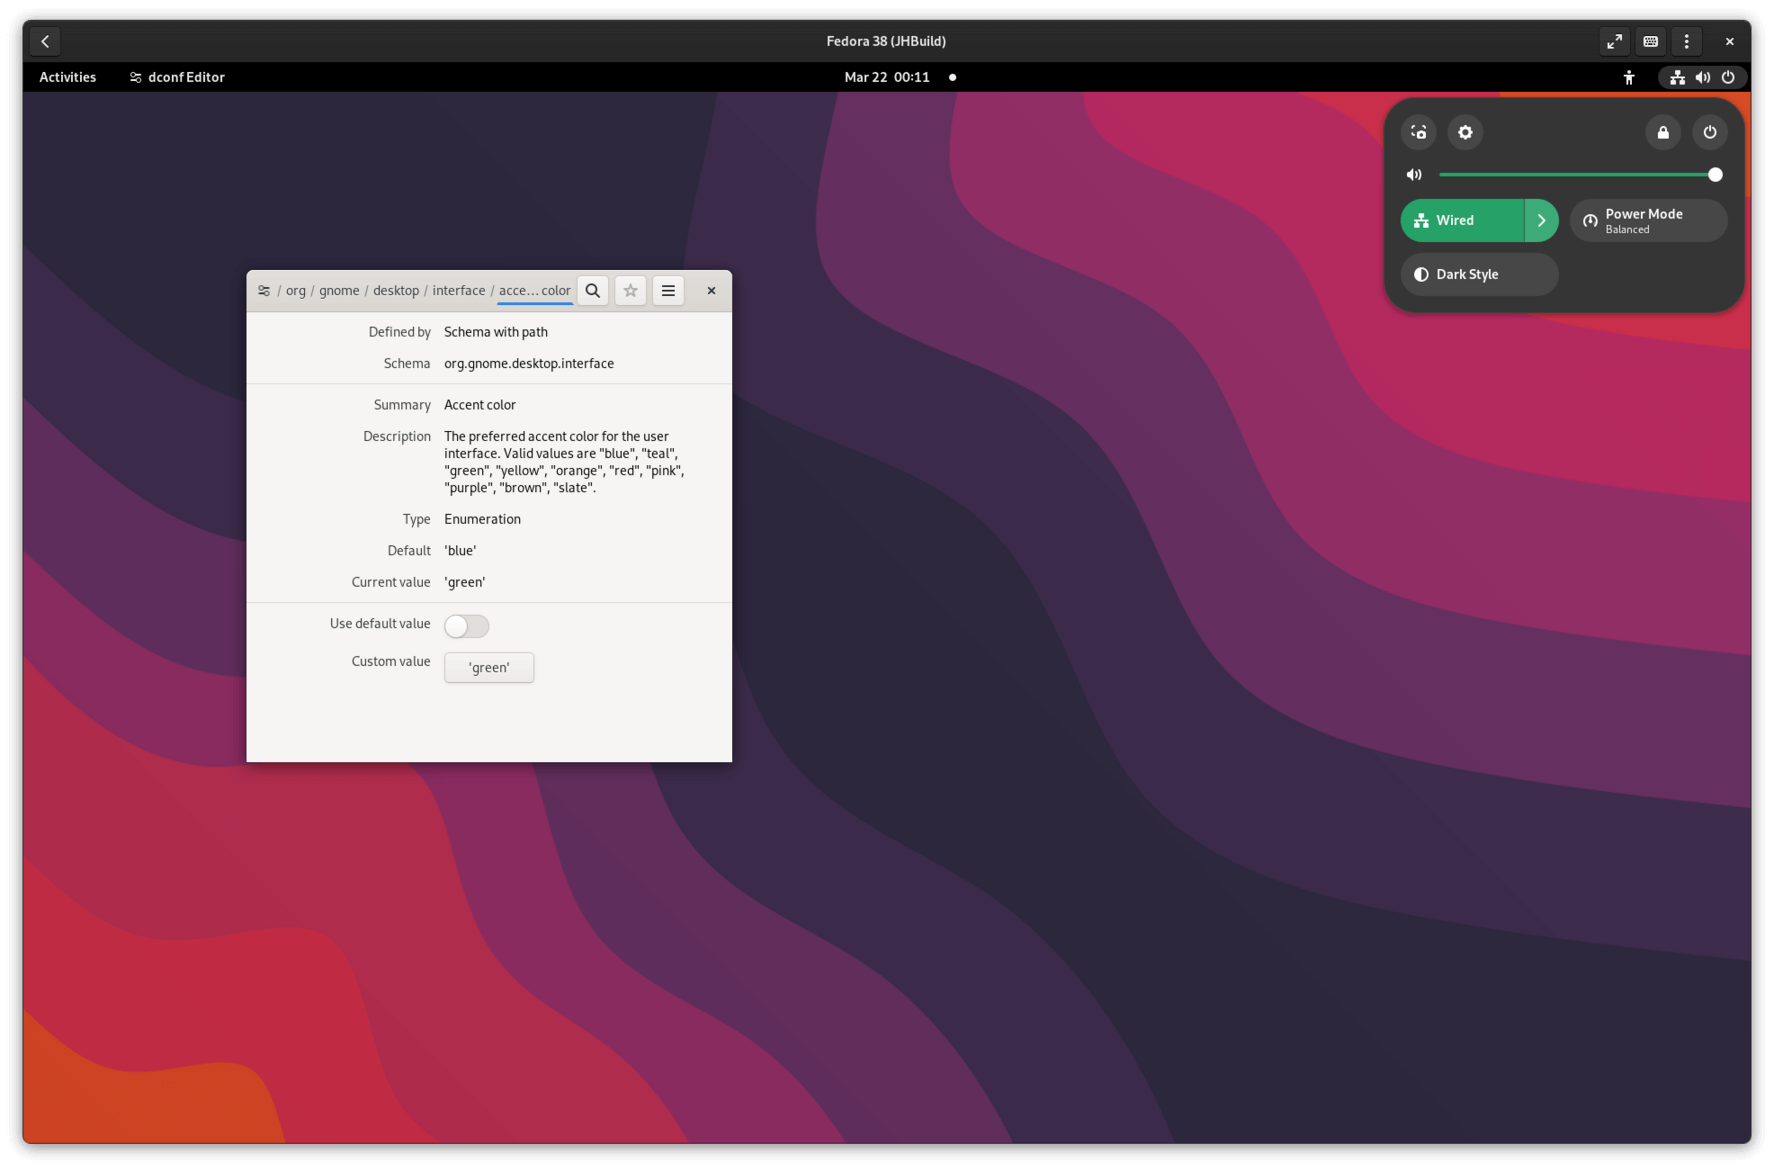The image size is (1774, 1169).
Task: Open the dconf Editor app menu
Action: [x=177, y=77]
